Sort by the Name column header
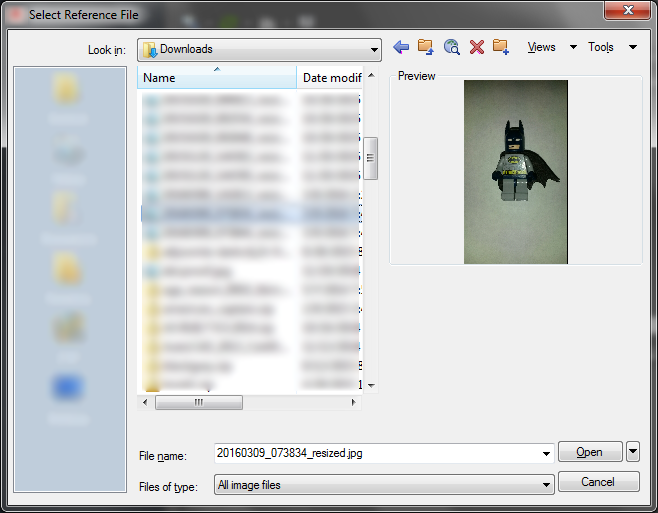Image resolution: width=658 pixels, height=513 pixels. 217,78
